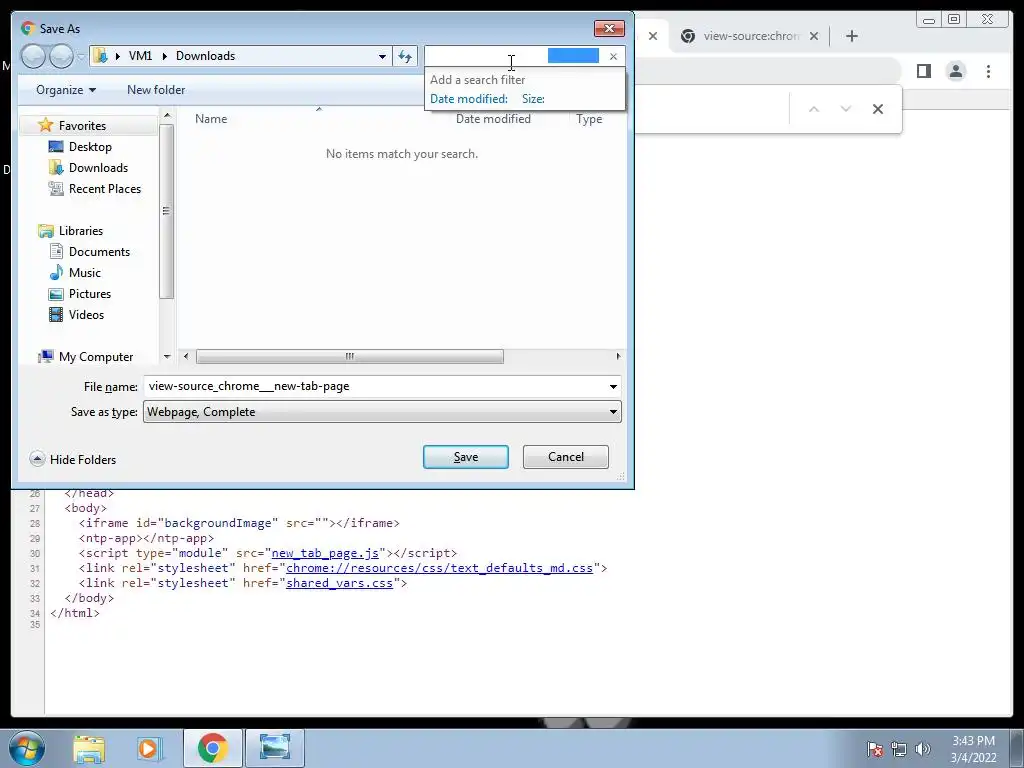Go to previous find result in Chrome
The width and height of the screenshot is (1024, 768).
(x=814, y=109)
